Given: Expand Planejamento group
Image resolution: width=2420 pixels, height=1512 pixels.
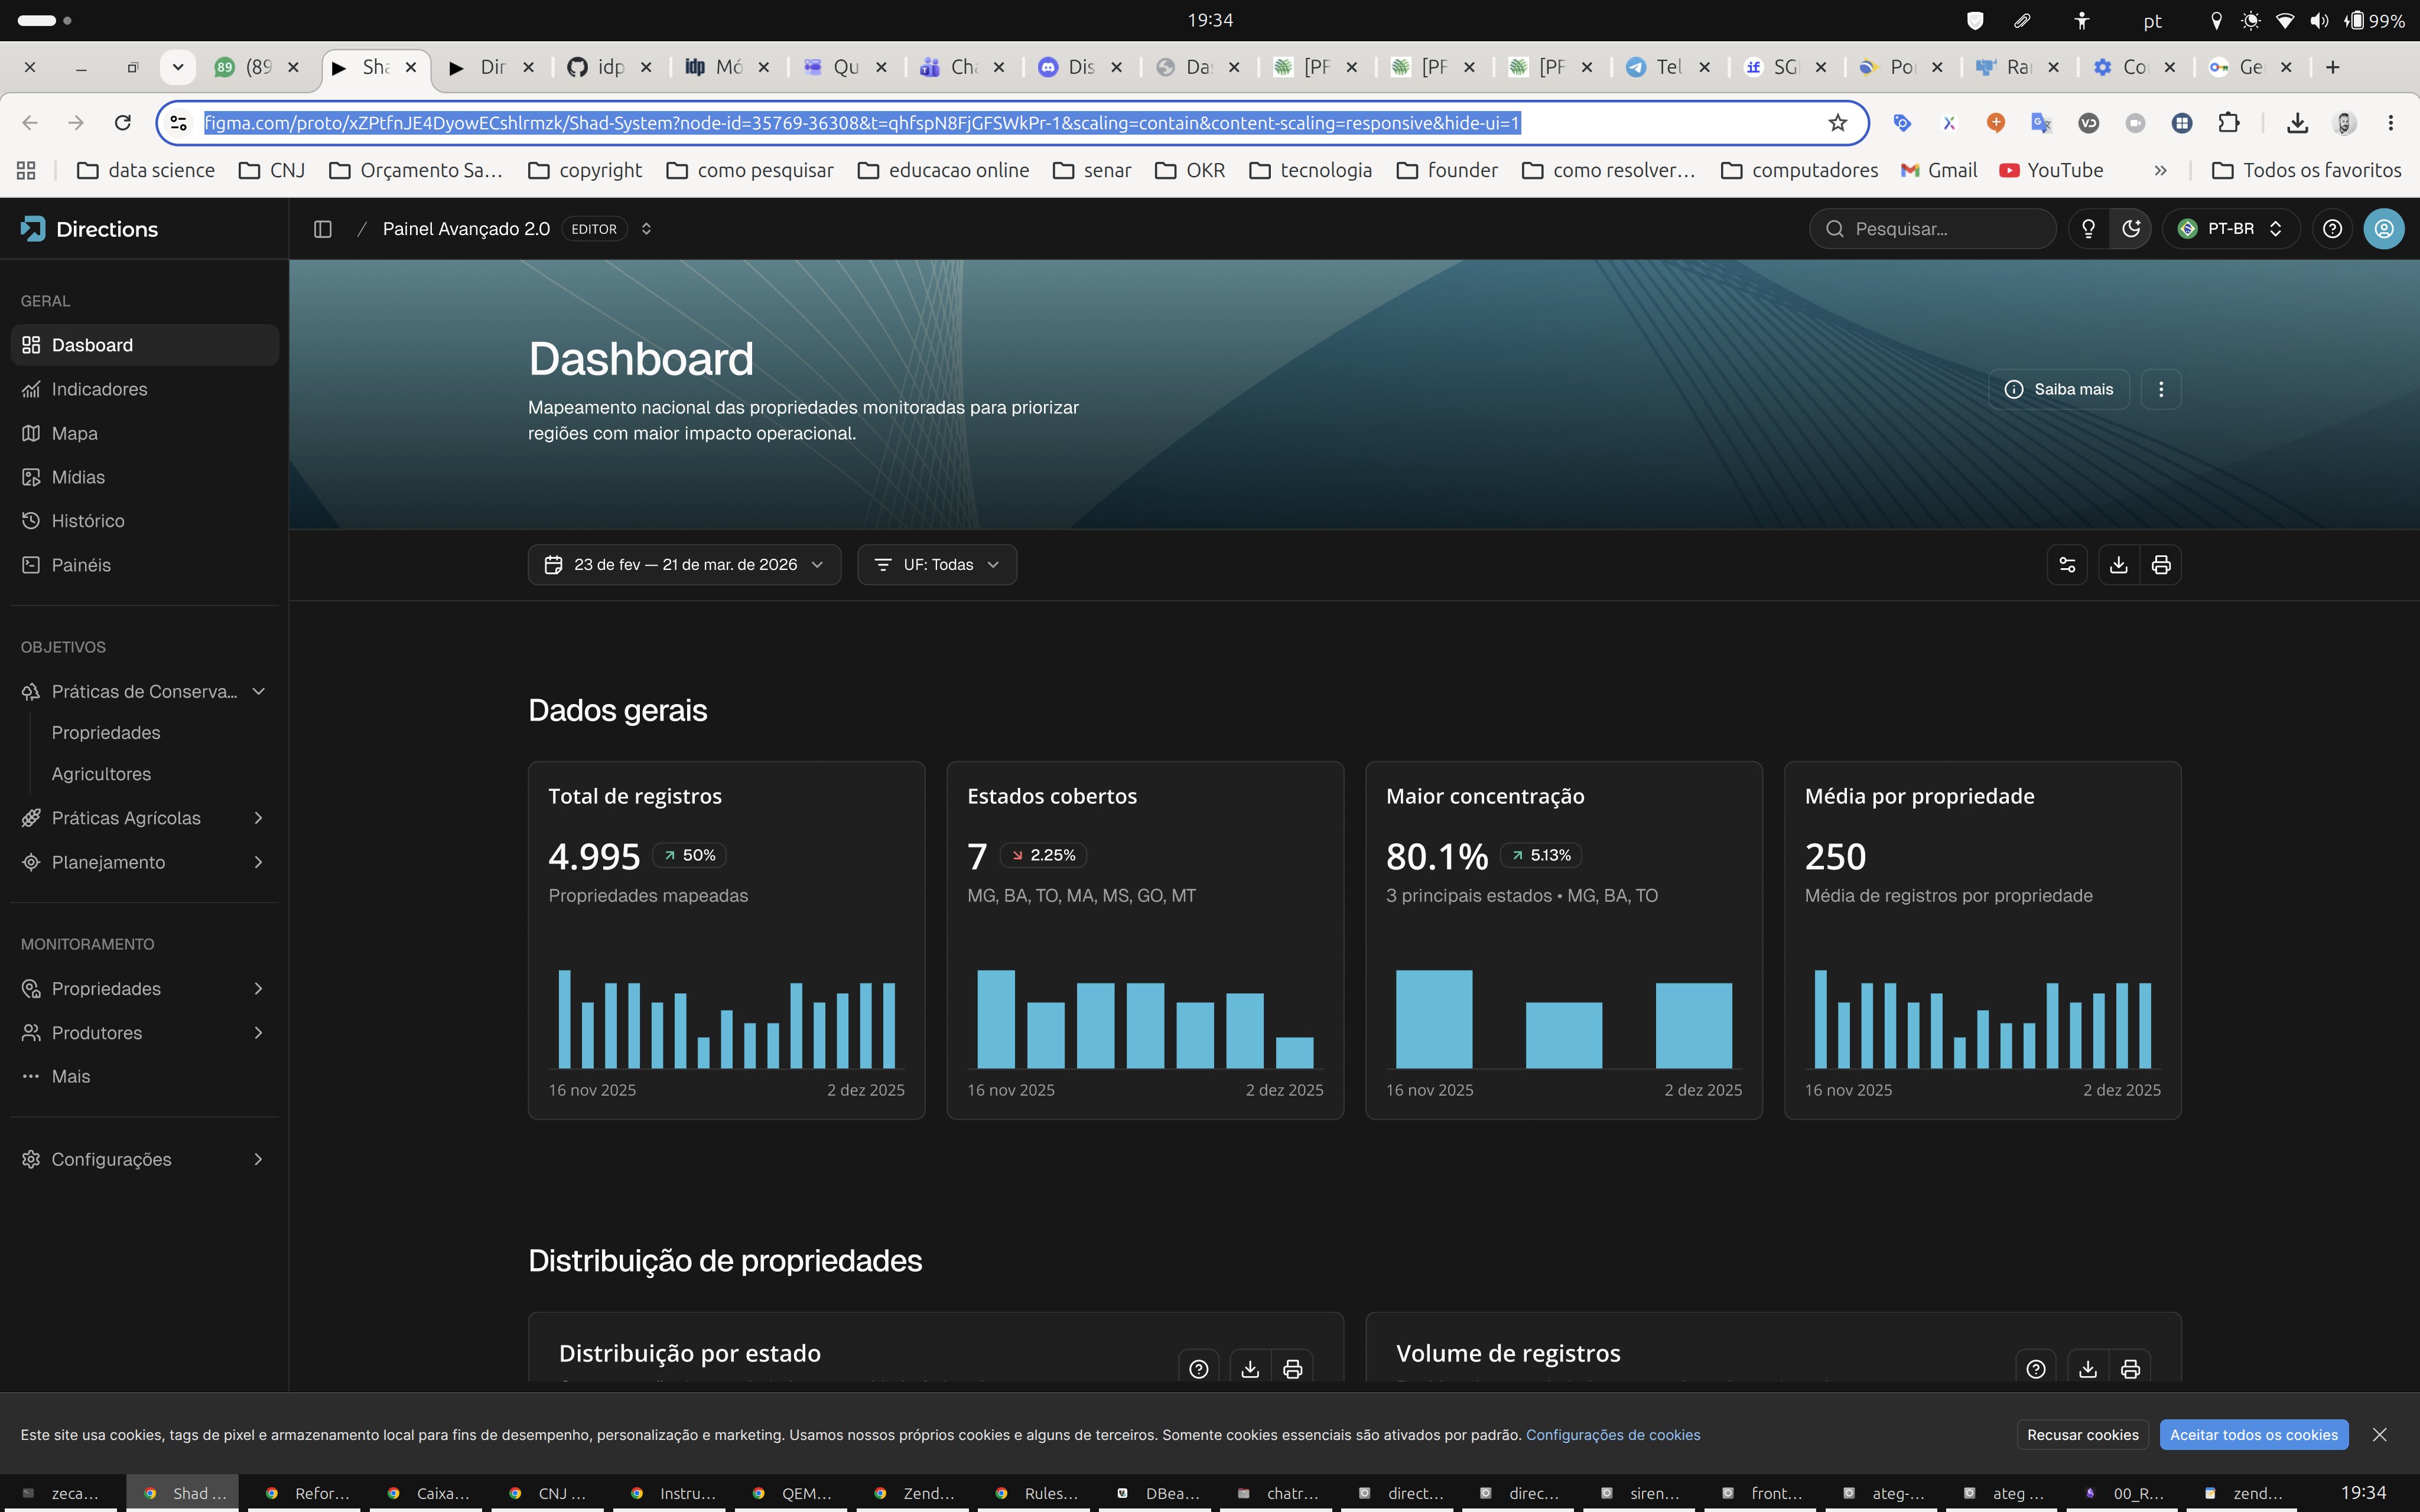Looking at the screenshot, I should coord(145,862).
